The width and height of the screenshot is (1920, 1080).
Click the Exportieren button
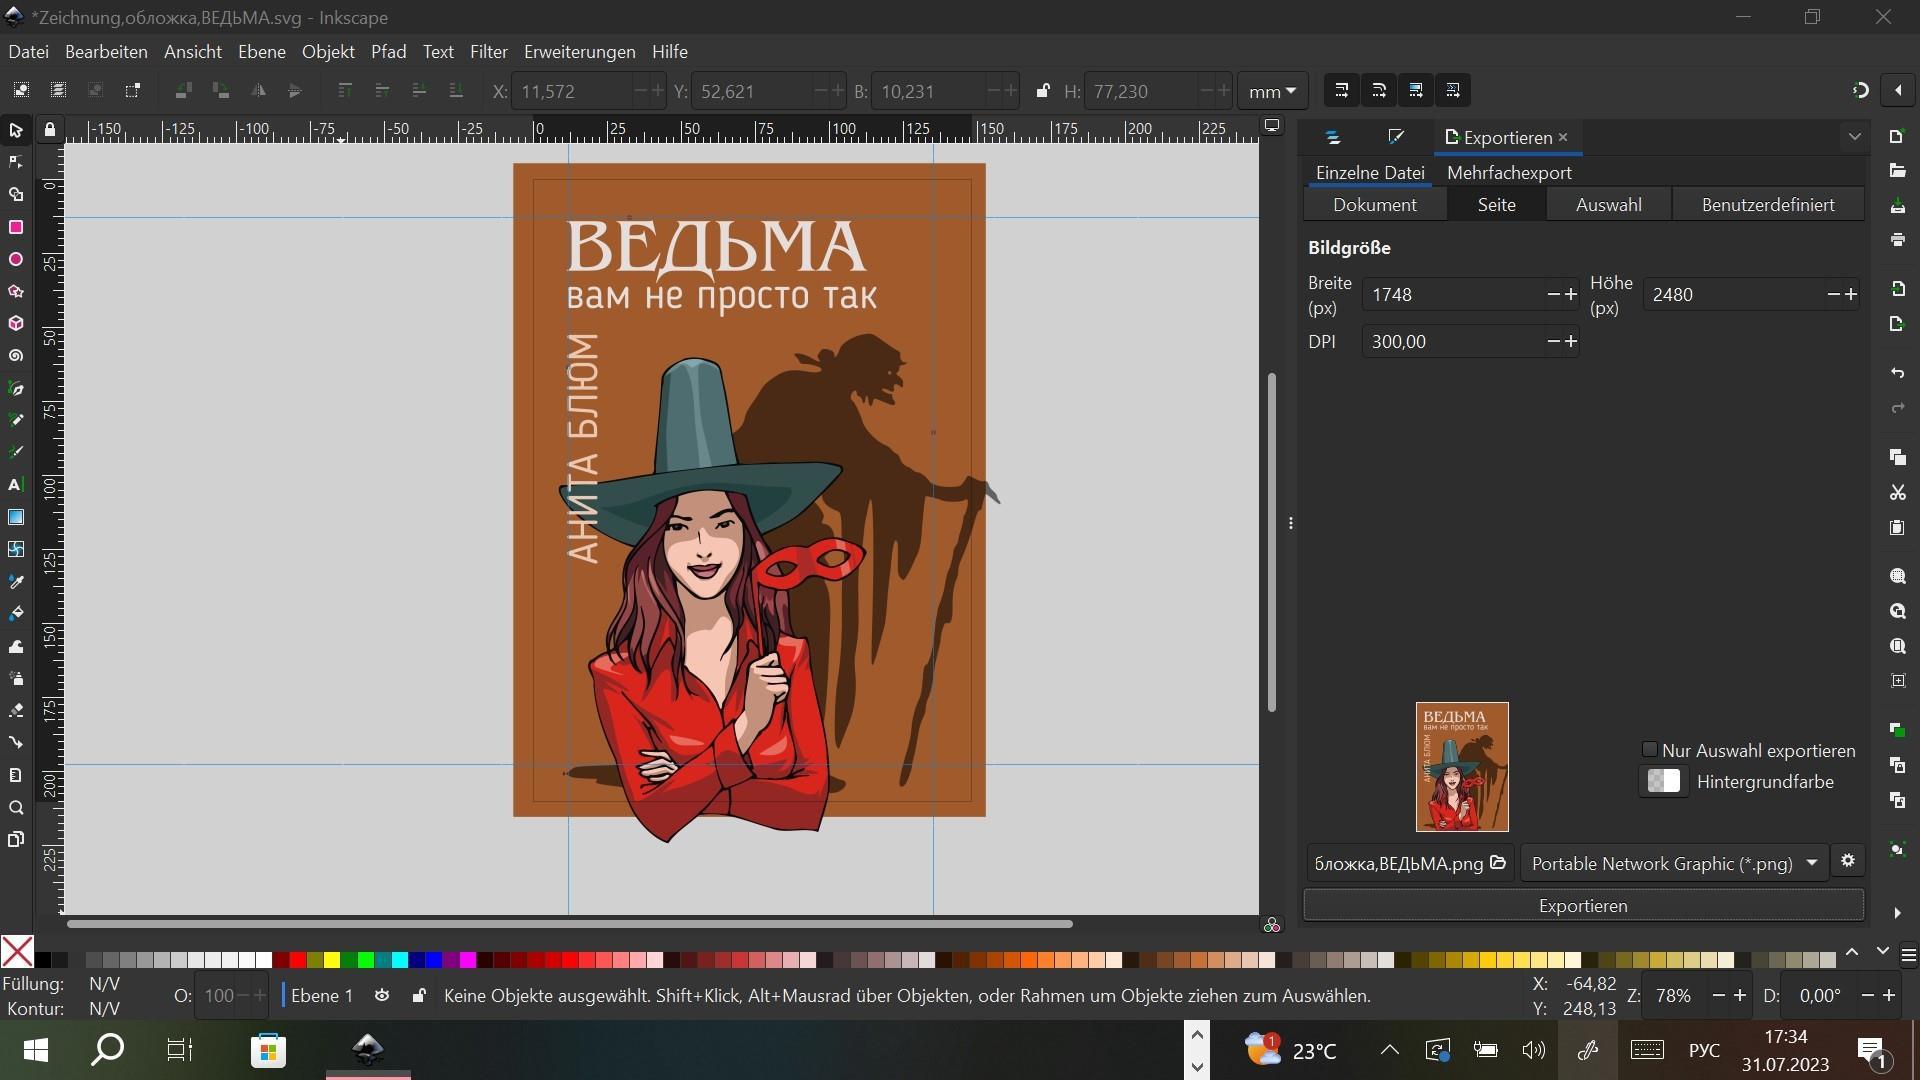pos(1583,906)
